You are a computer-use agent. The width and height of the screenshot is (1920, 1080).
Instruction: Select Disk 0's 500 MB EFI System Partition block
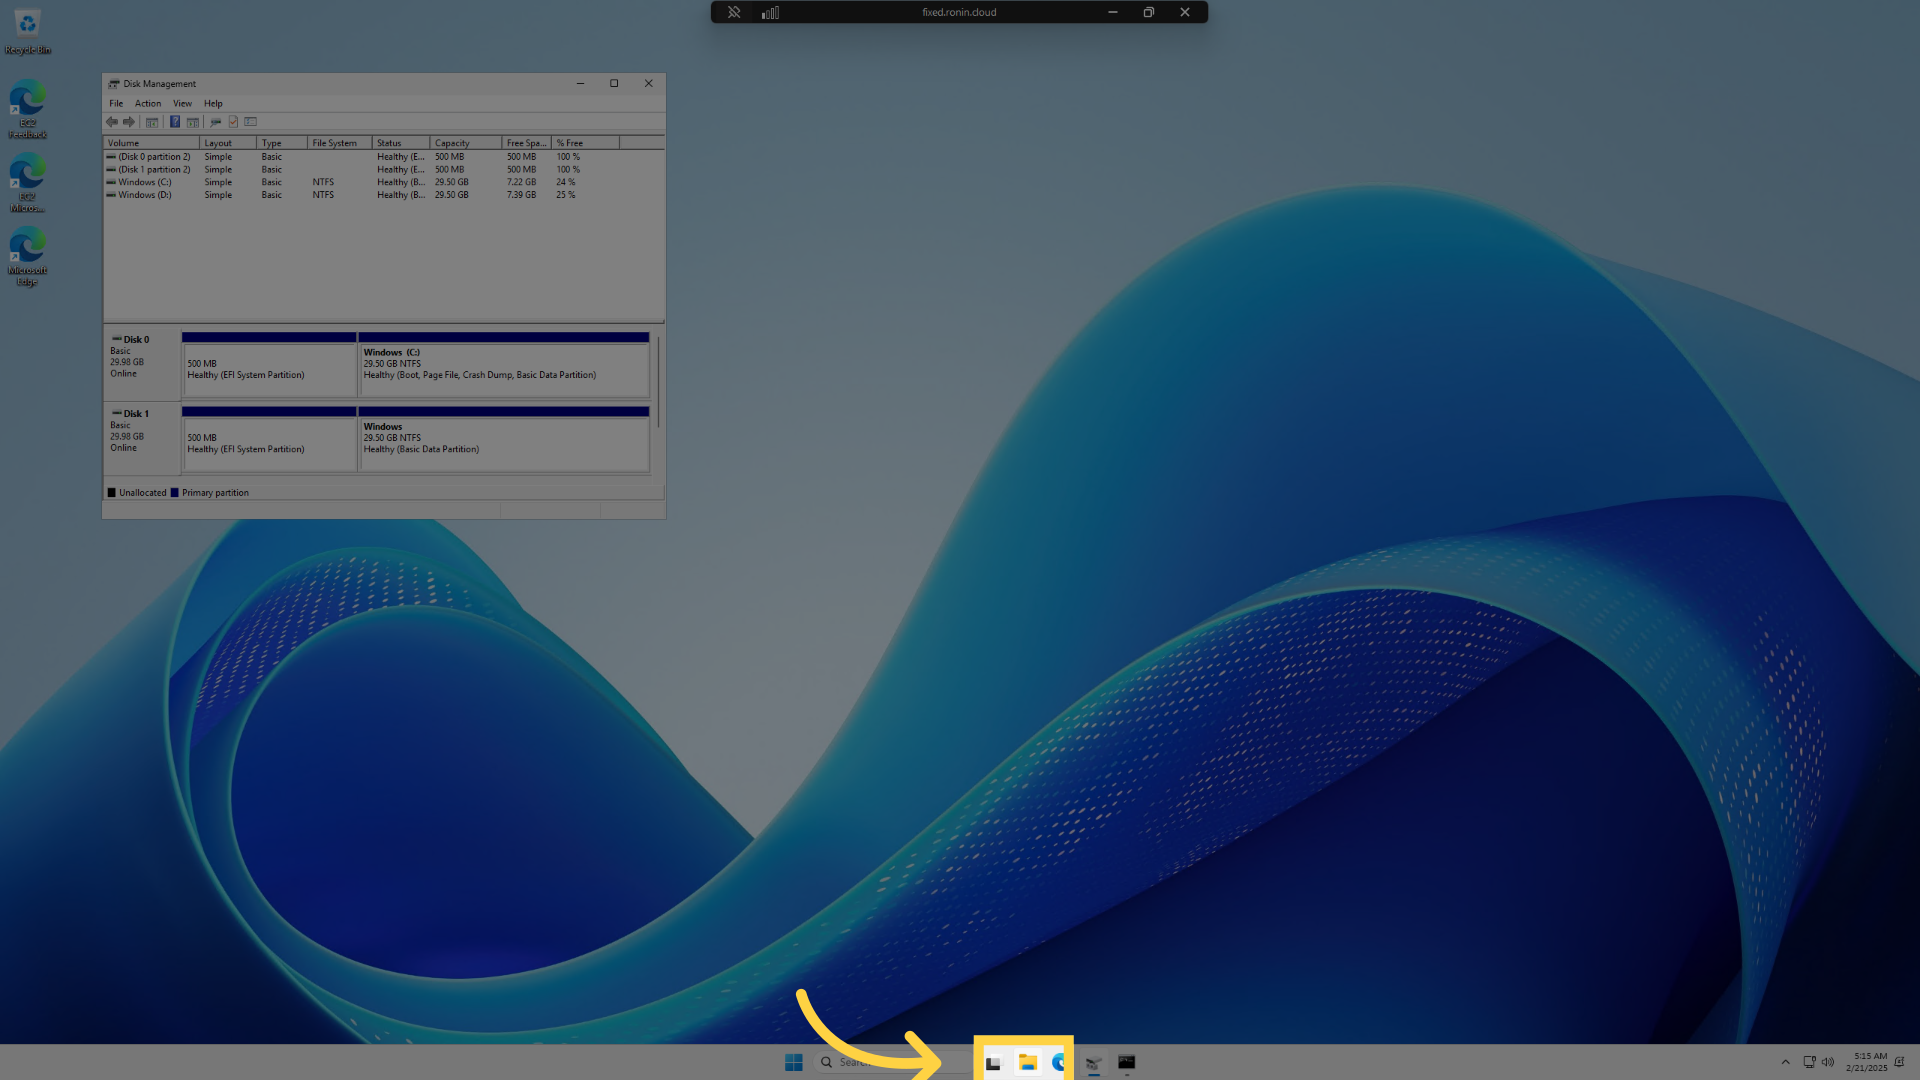pos(269,365)
